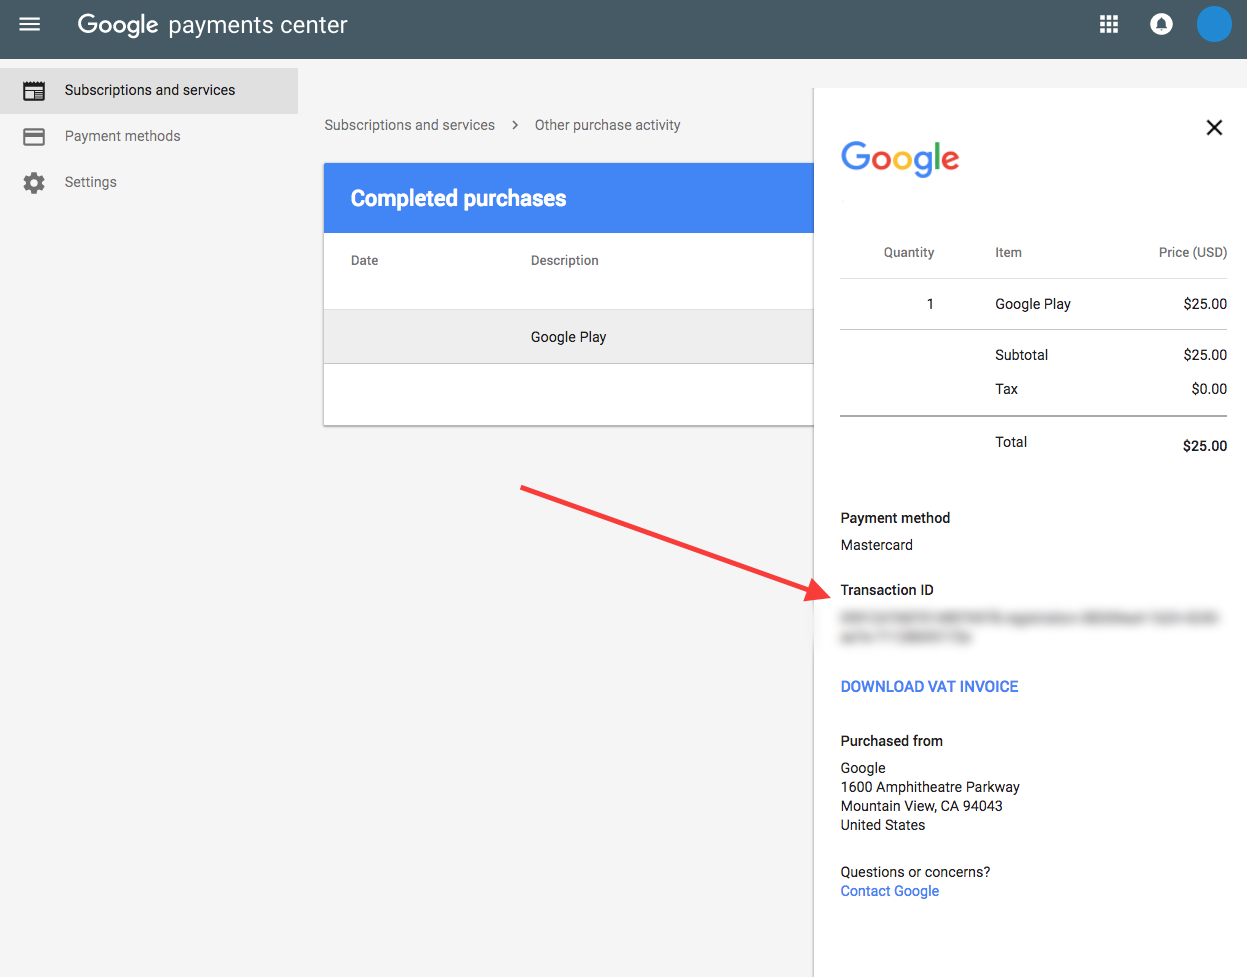Click the Questions or concerns? text
This screenshot has height=977, width=1247.
click(x=916, y=872)
